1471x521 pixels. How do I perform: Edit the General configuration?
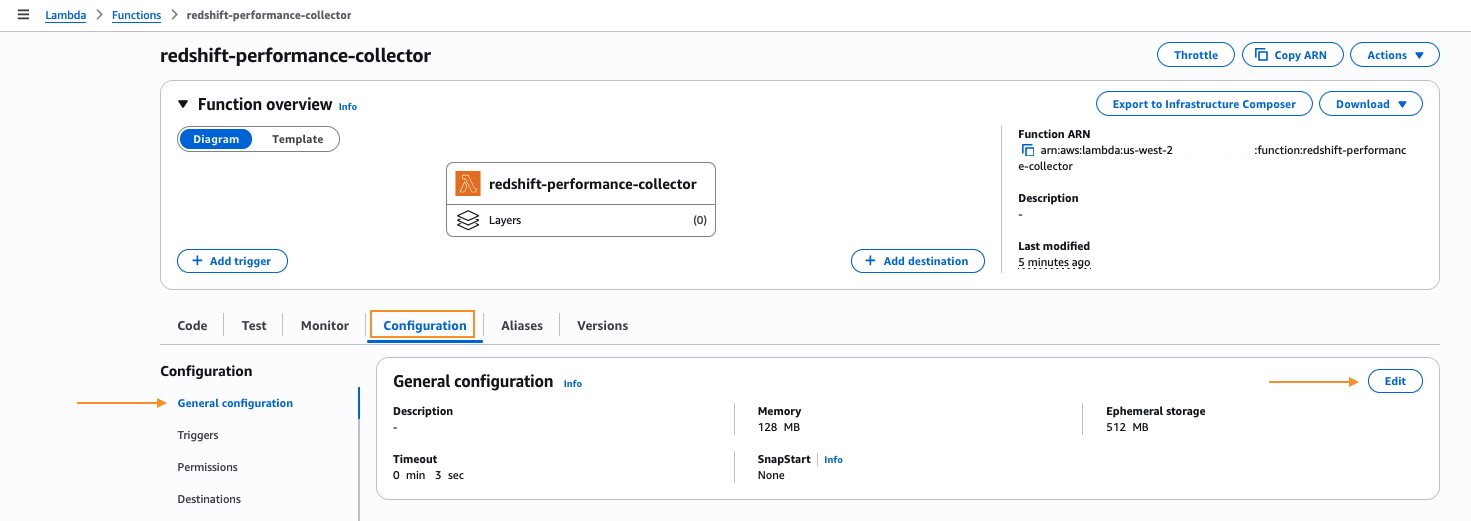pos(1394,381)
